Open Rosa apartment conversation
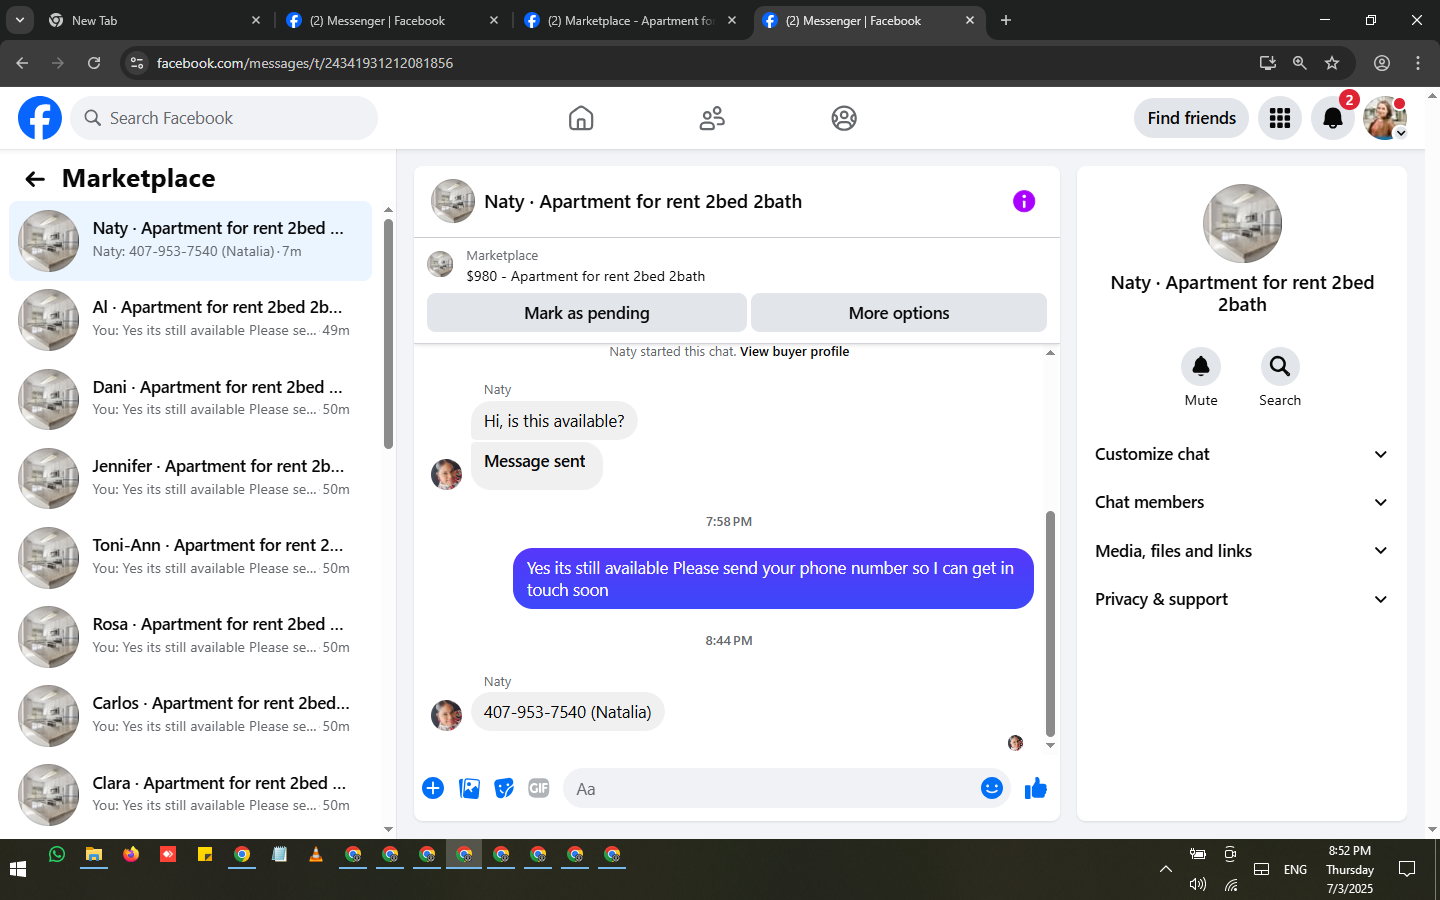The width and height of the screenshot is (1440, 900). click(190, 636)
